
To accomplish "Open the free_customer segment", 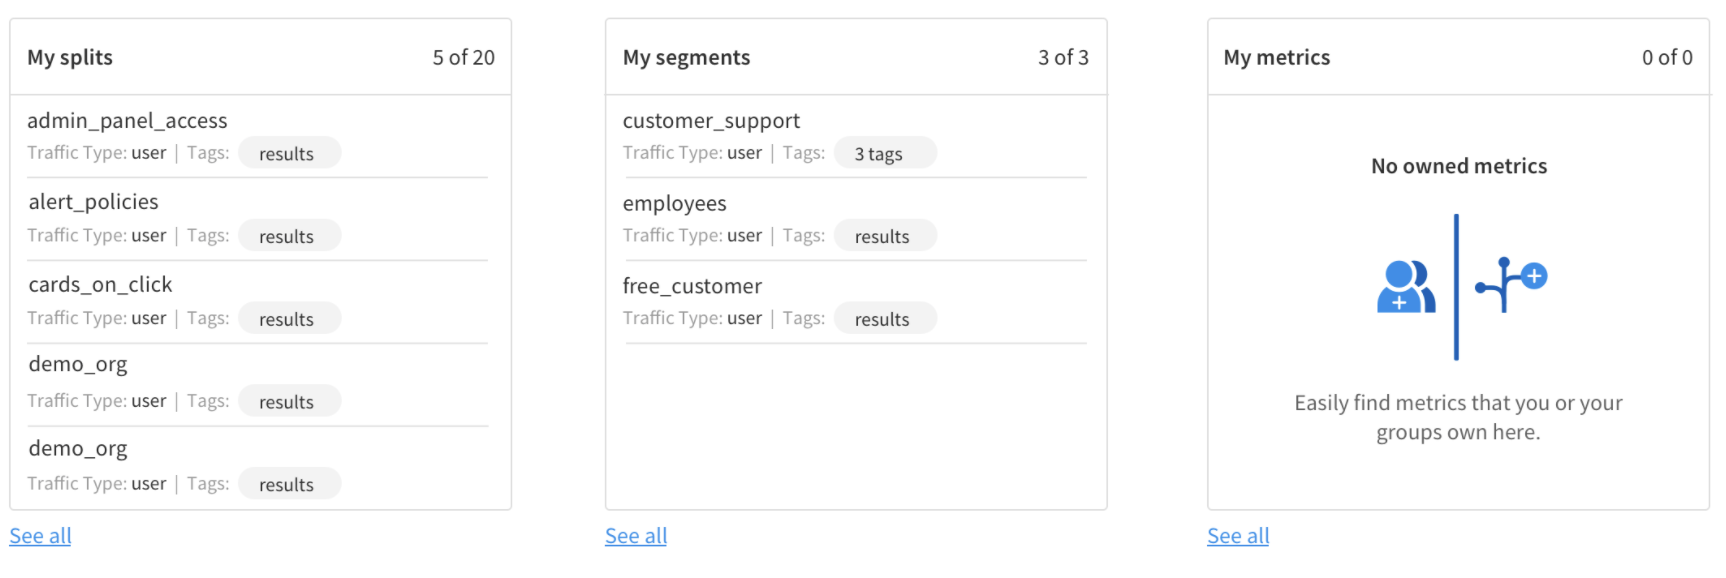I will pyautogui.click(x=692, y=286).
